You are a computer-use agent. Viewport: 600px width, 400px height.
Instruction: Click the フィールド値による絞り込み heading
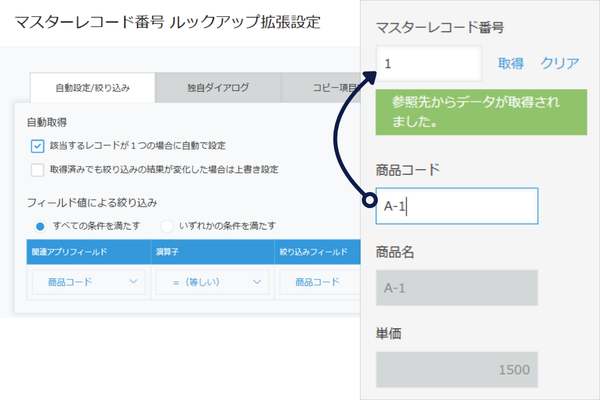pyautogui.click(x=92, y=202)
